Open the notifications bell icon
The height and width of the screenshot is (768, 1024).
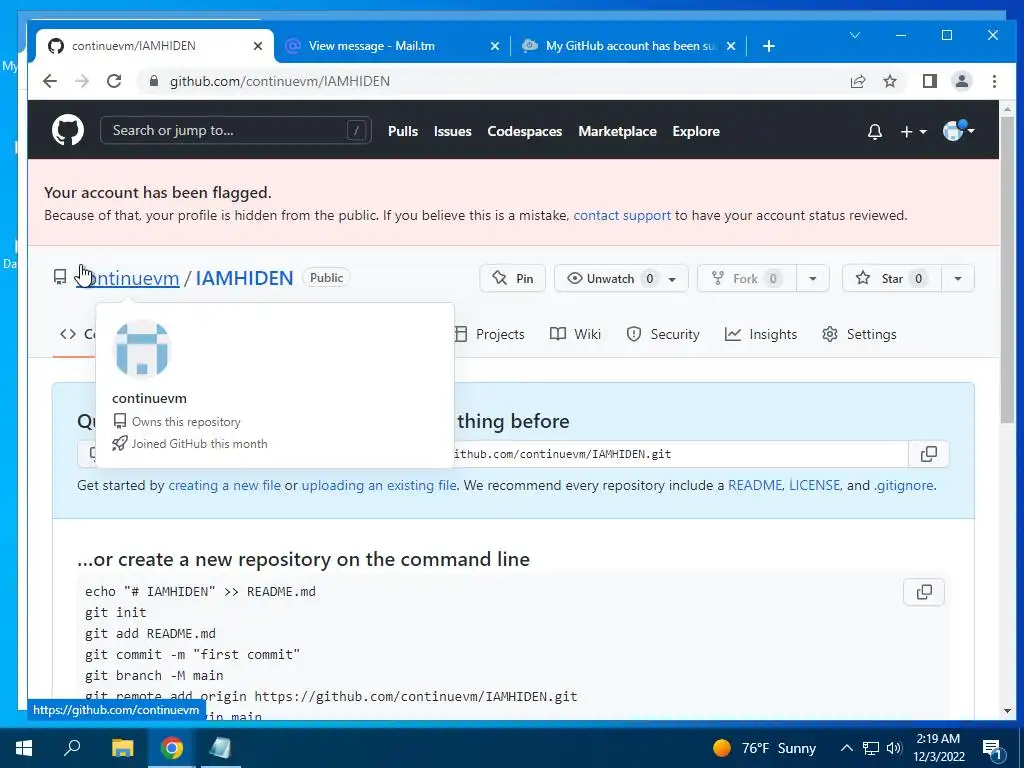pyautogui.click(x=874, y=131)
